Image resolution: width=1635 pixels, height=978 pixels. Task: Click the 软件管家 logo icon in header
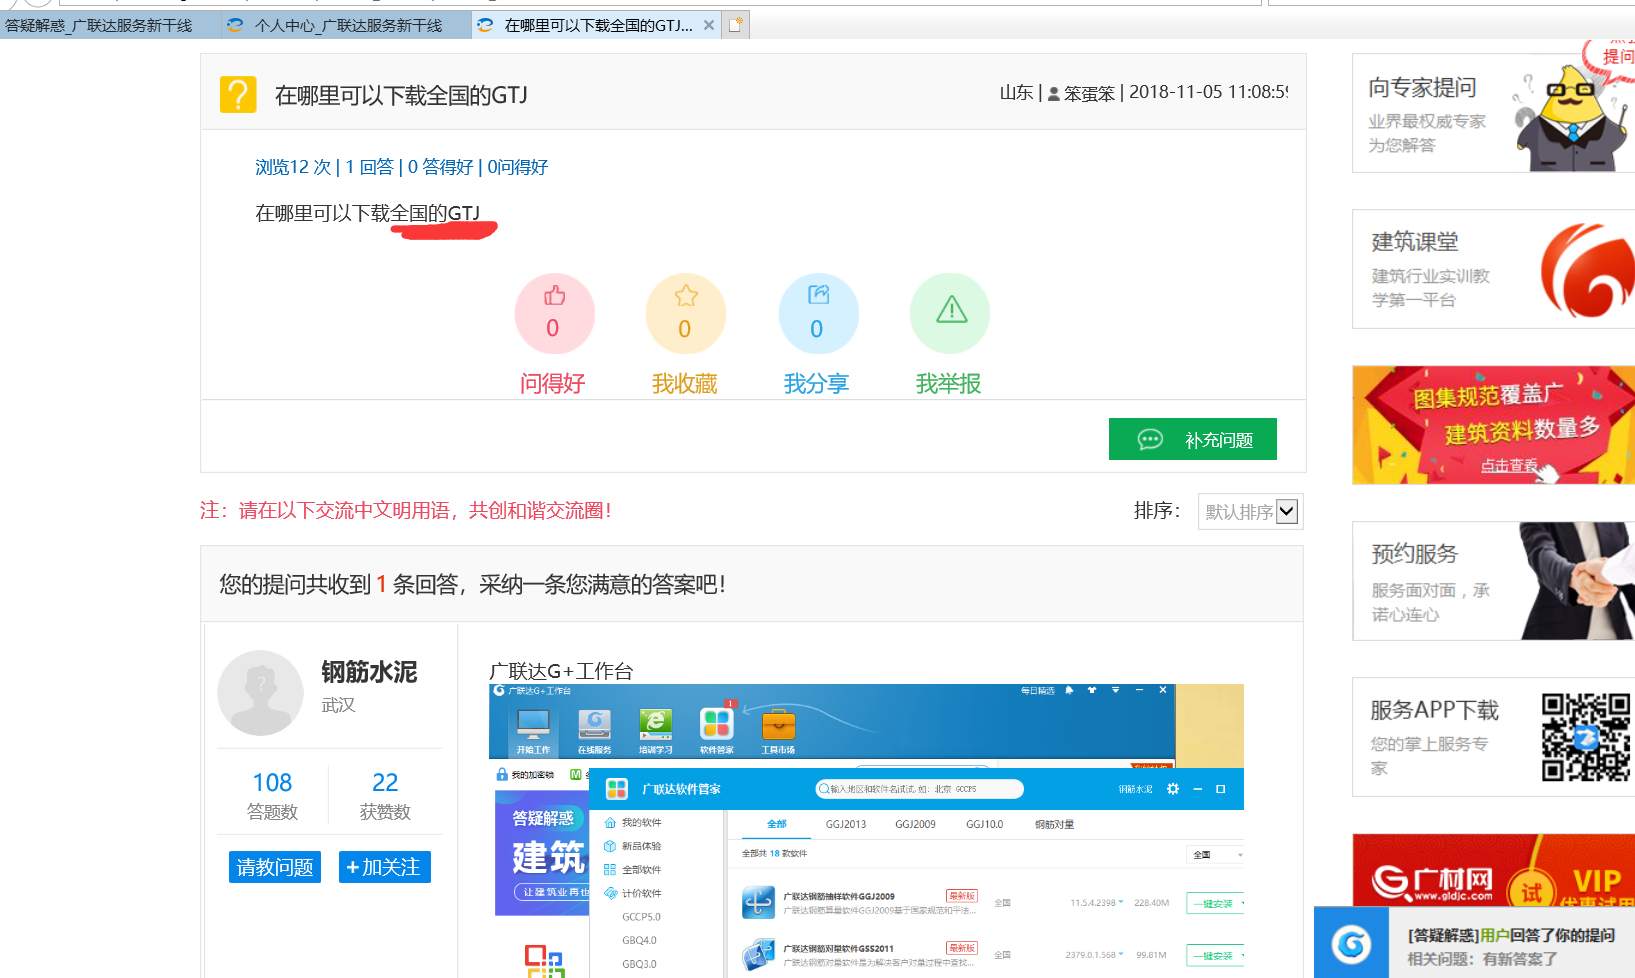point(617,789)
